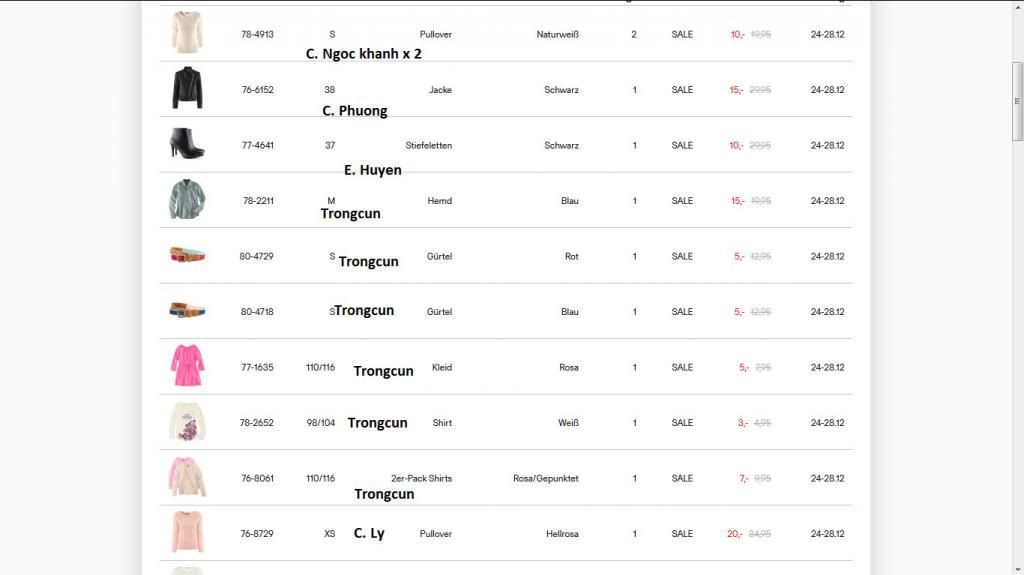Select article number 77-4641

pos(257,146)
